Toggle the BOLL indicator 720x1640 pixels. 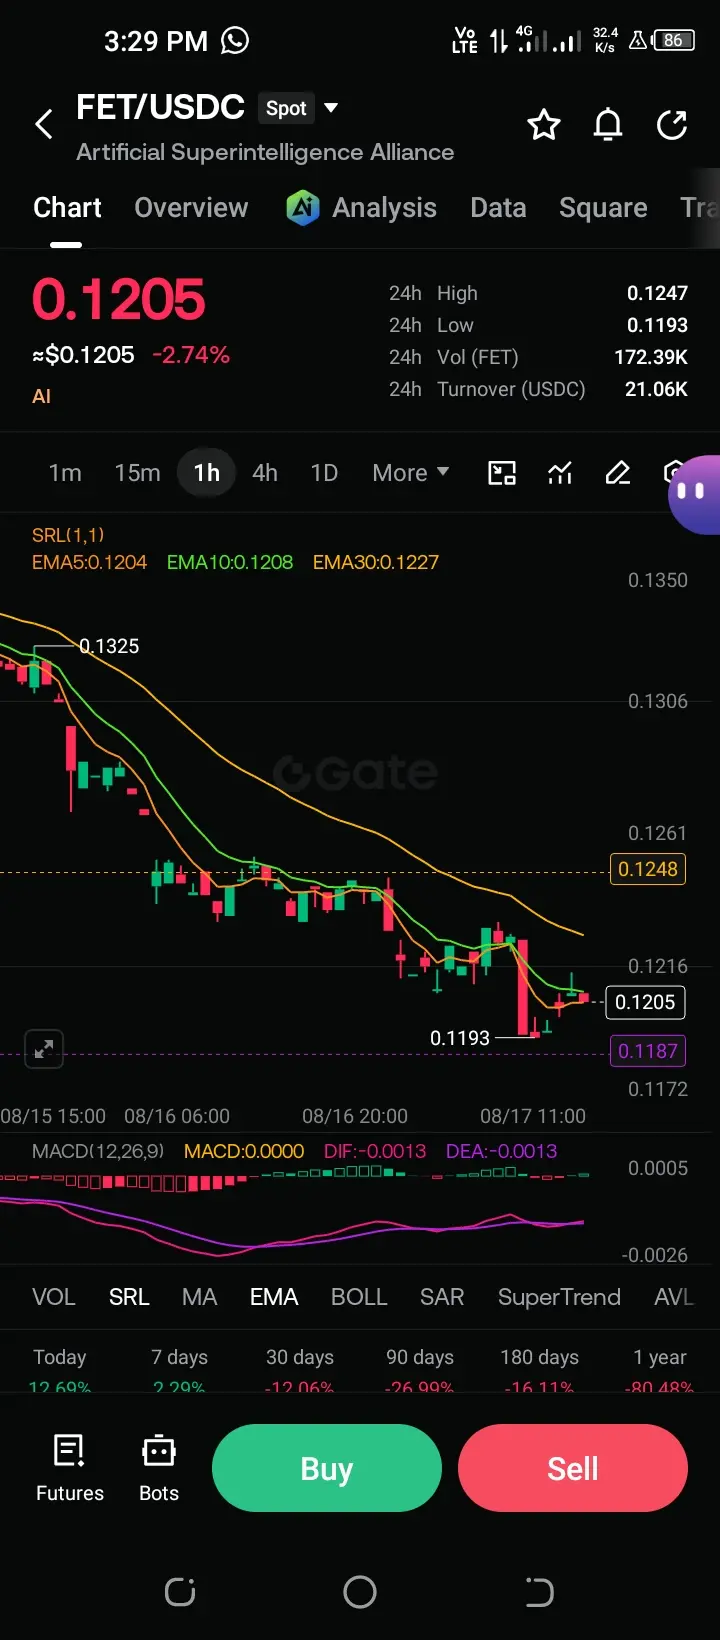coord(359,1297)
